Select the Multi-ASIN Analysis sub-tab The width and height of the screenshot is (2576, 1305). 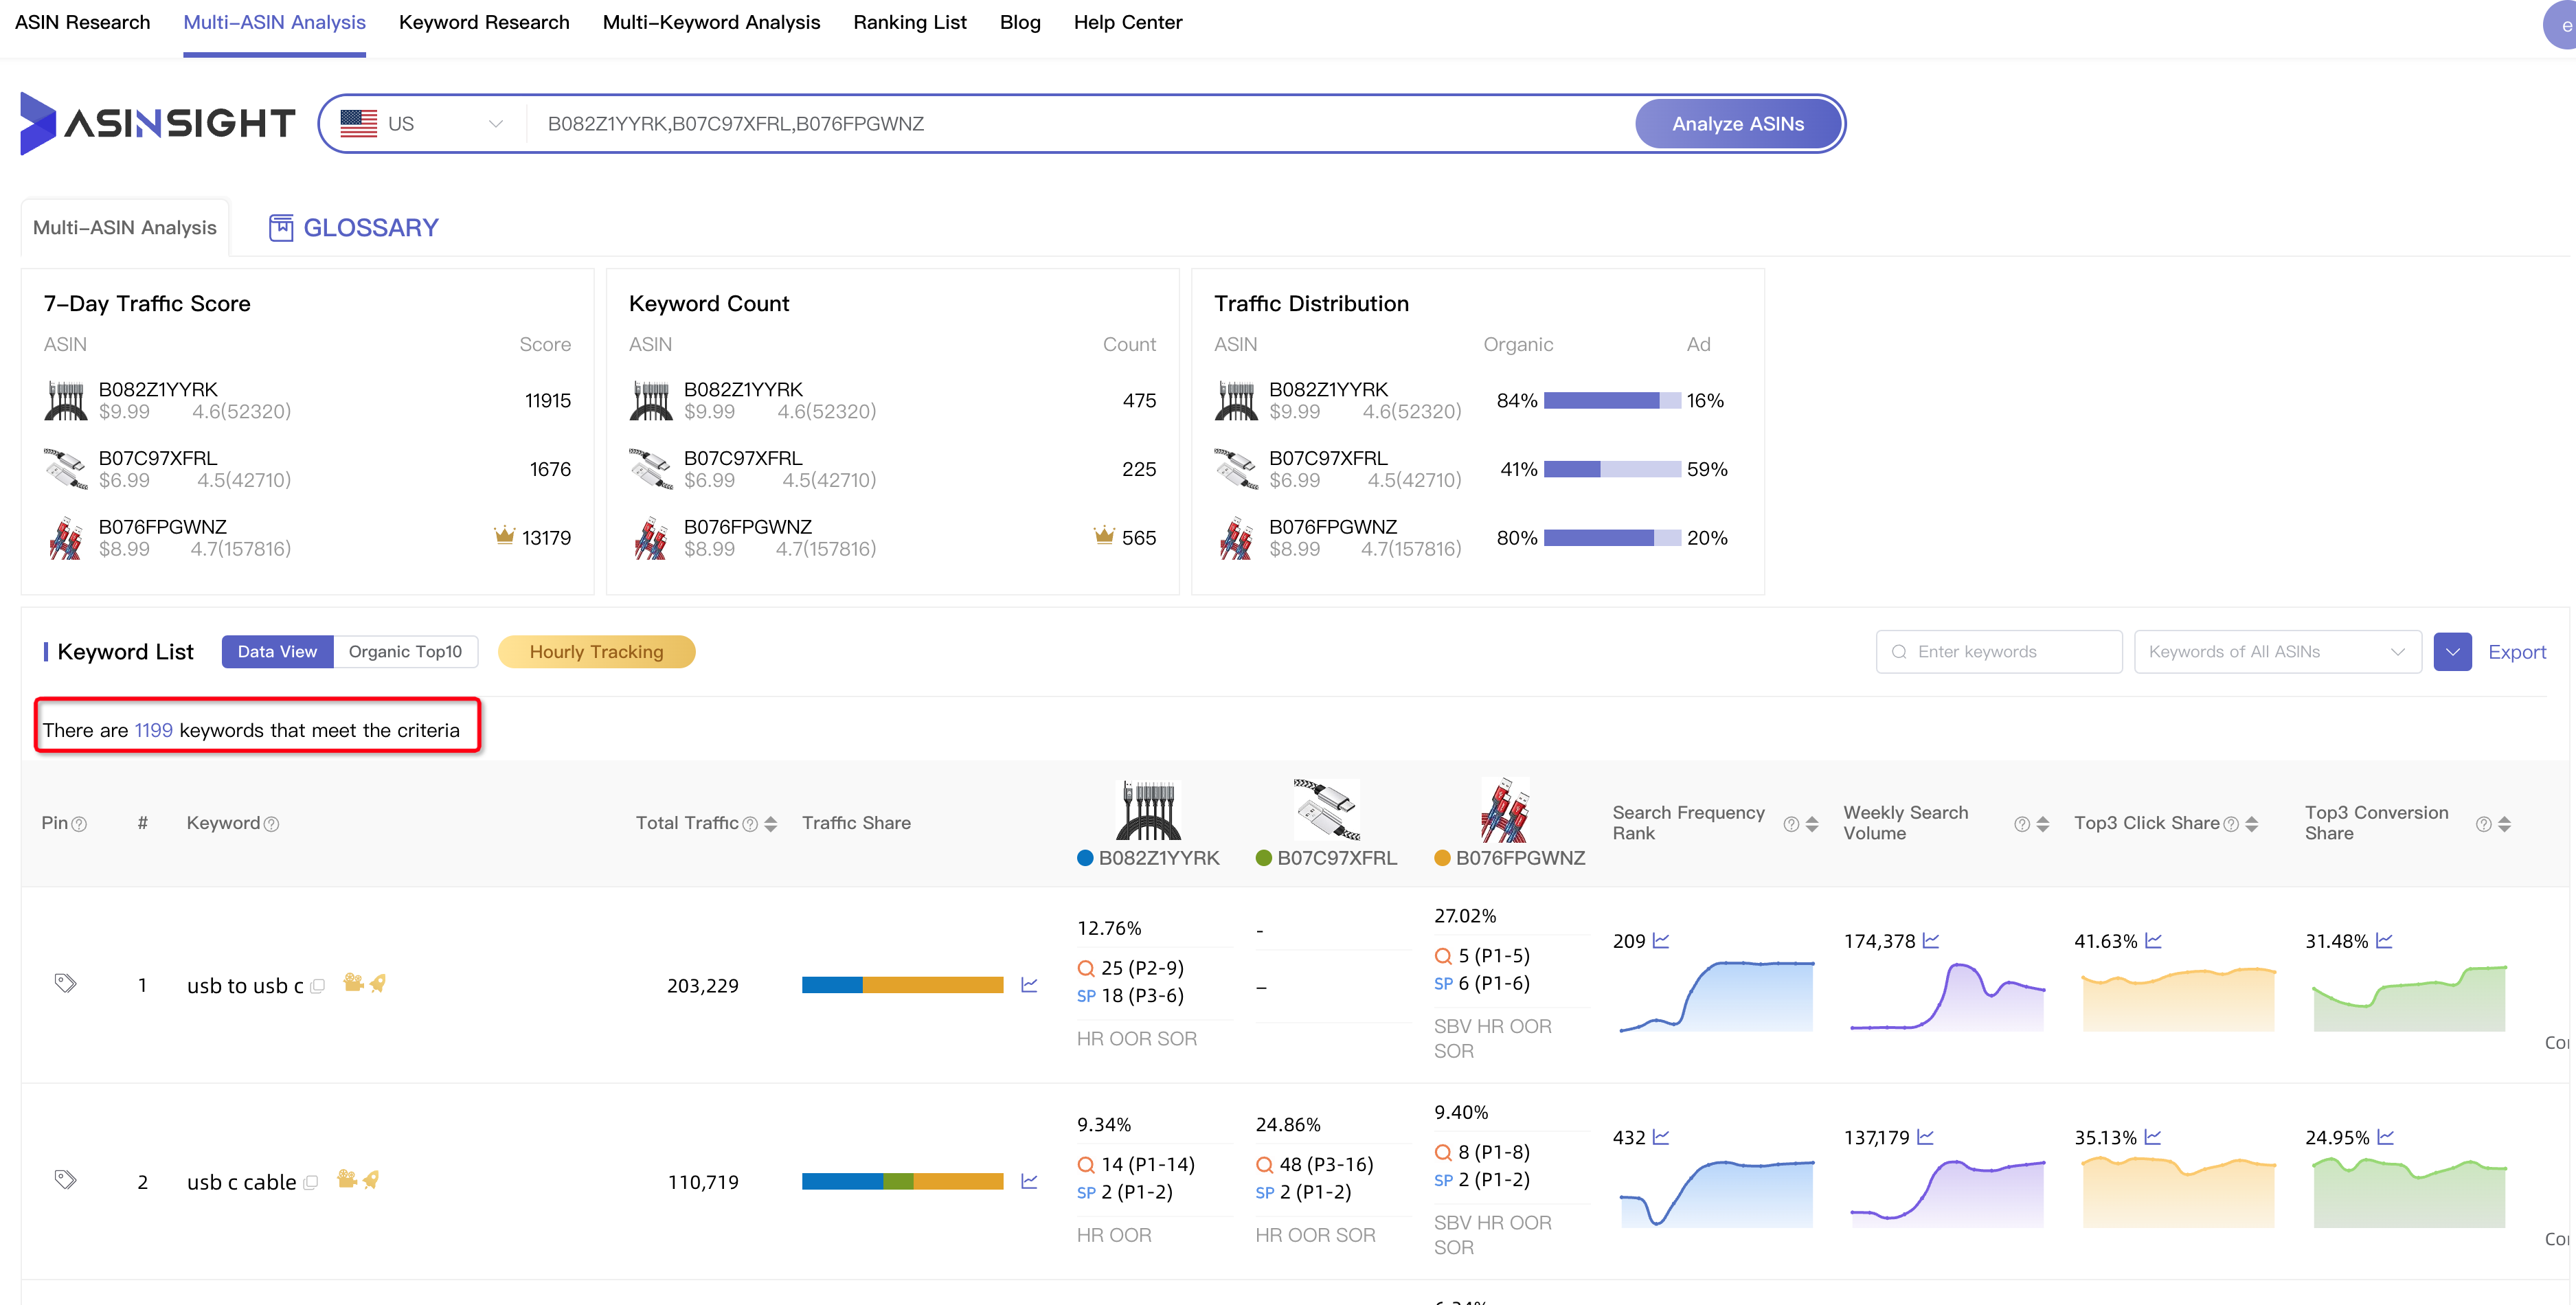(x=125, y=227)
